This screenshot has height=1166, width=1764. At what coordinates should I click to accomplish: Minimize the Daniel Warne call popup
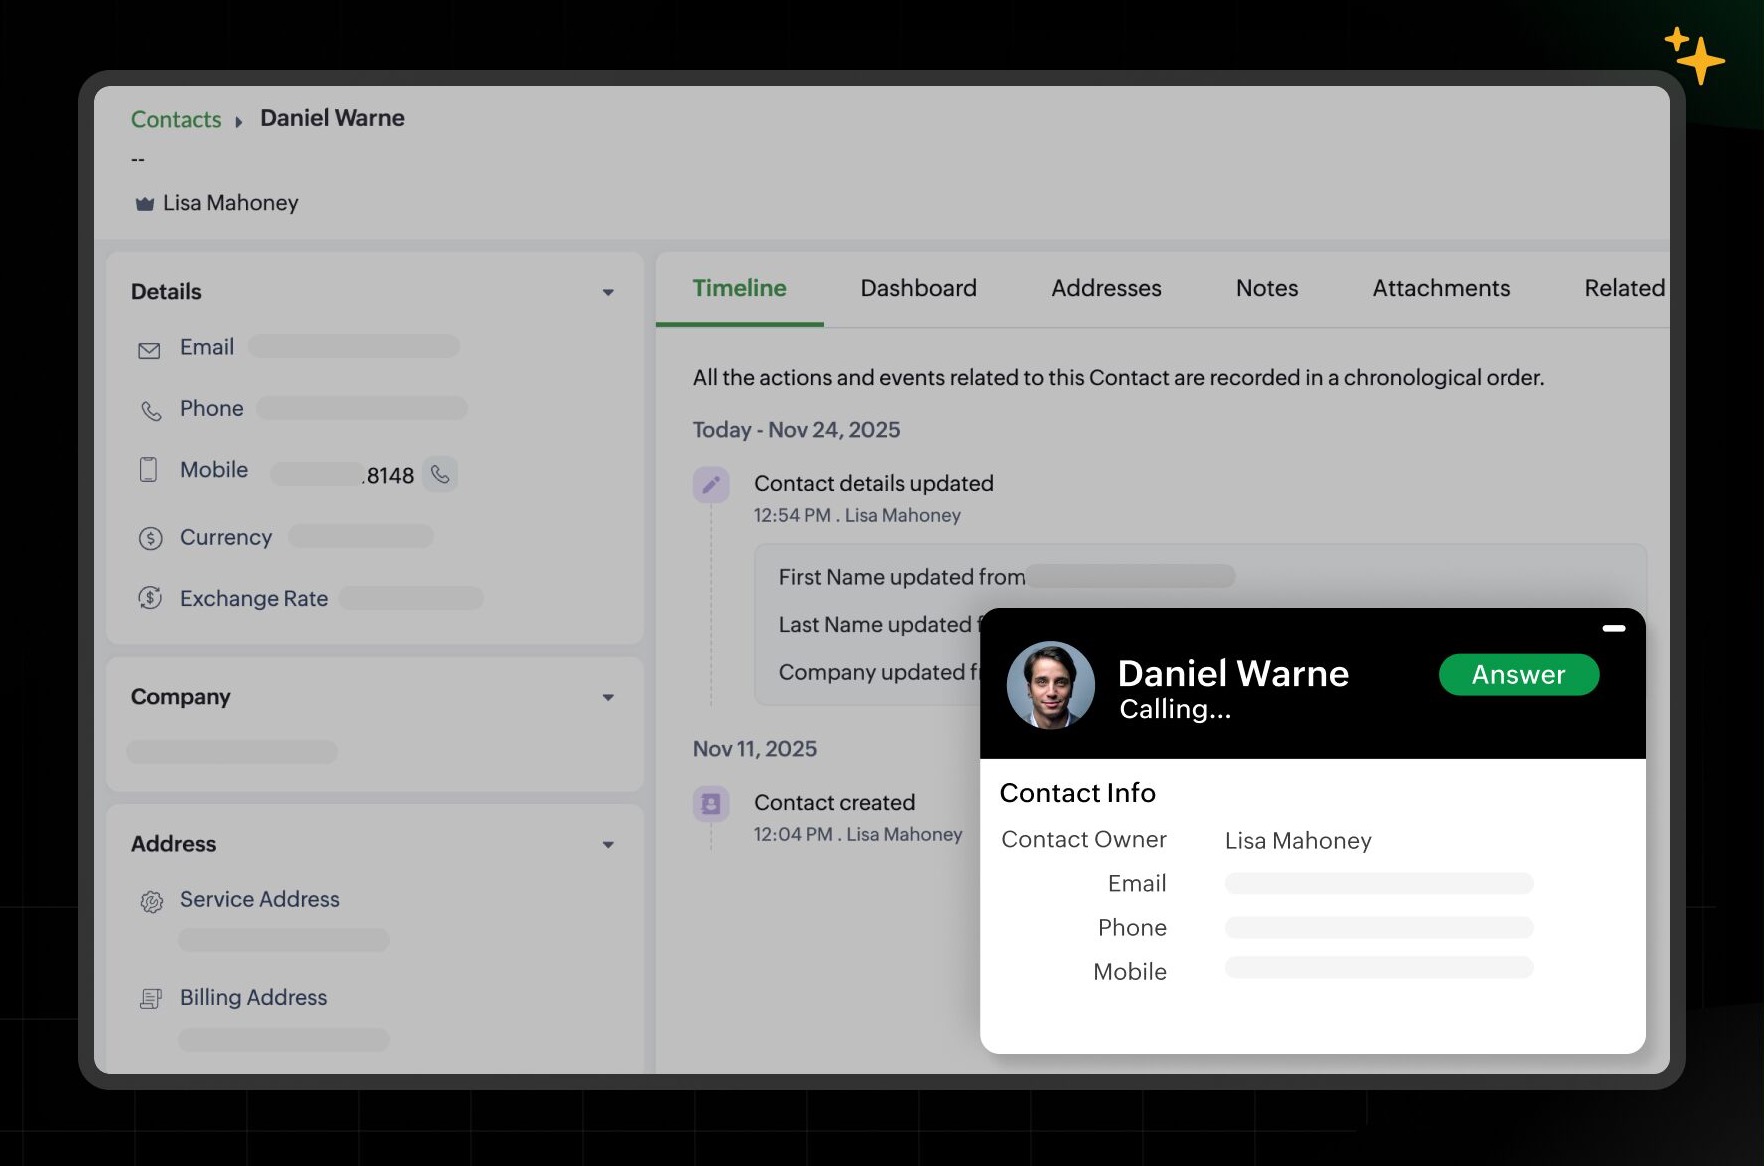(x=1613, y=628)
